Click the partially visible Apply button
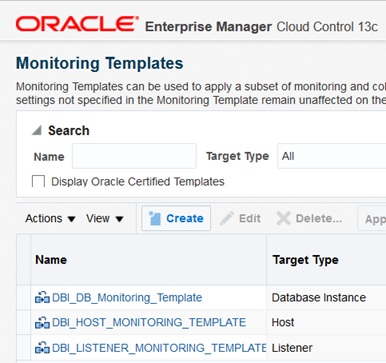Screen dimensions: 386x363 coord(372,219)
